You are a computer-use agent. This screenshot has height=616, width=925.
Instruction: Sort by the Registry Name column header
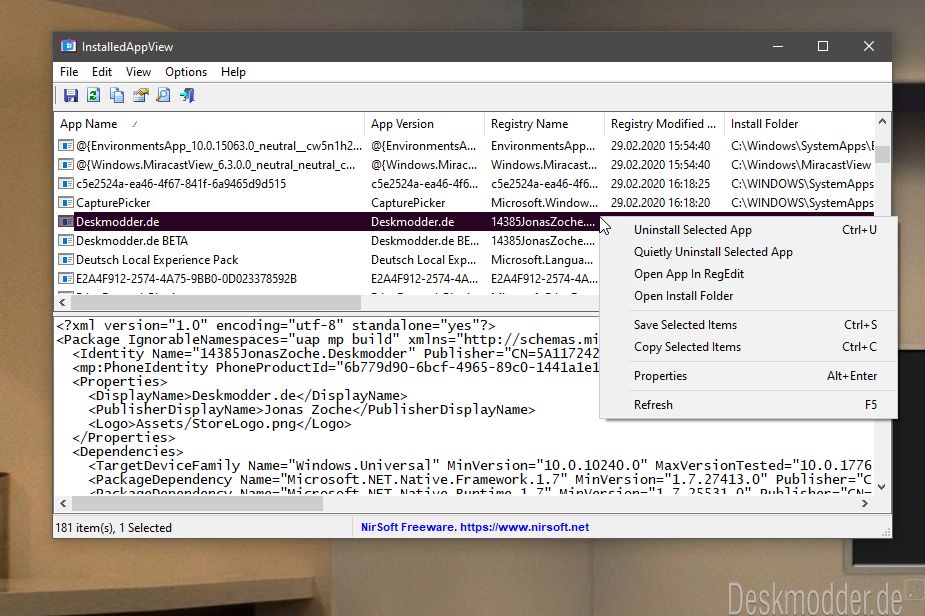click(544, 124)
